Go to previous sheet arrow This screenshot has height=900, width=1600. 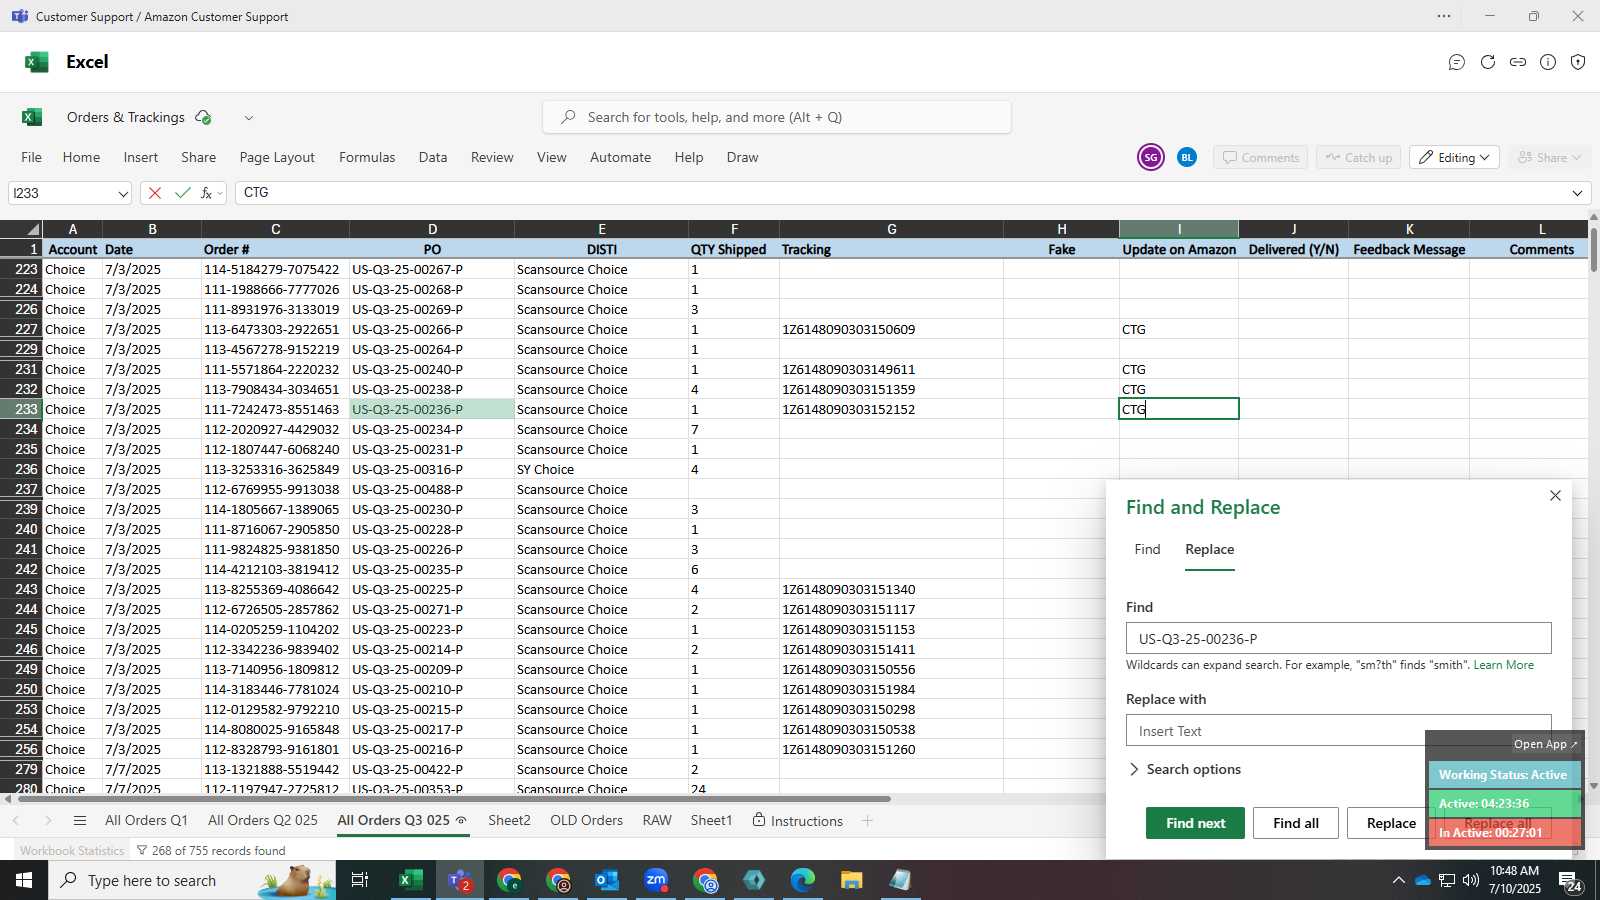[16, 821]
